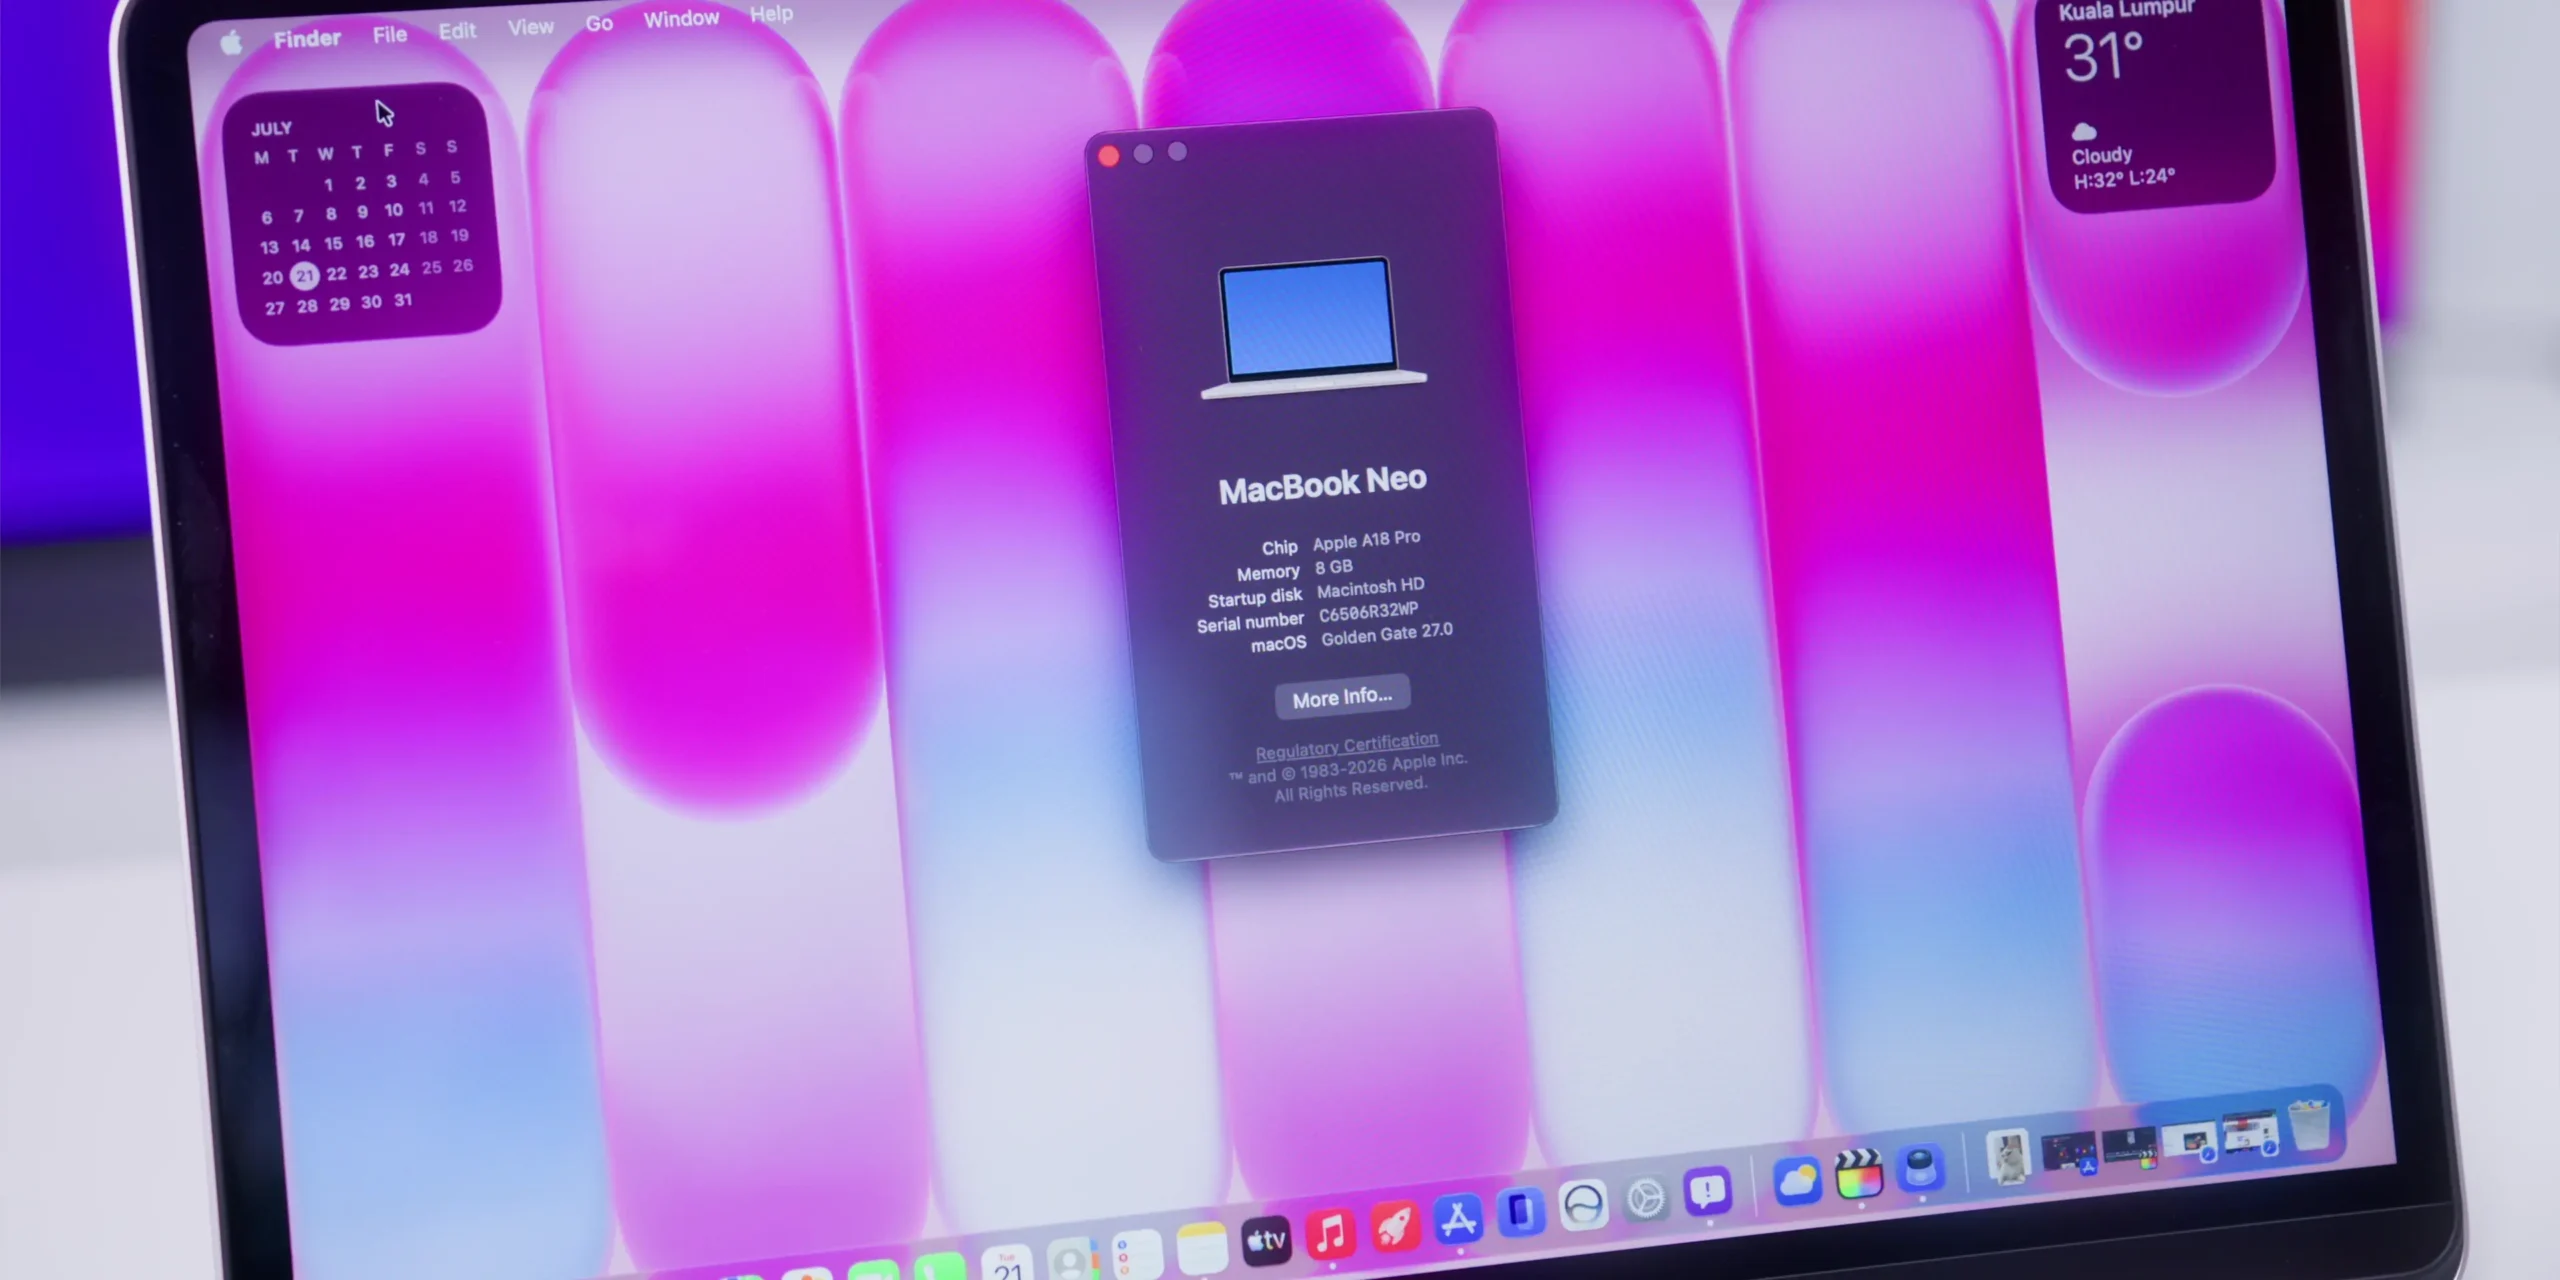
Task: Open the App Store from the Dock
Action: click(x=1458, y=1219)
